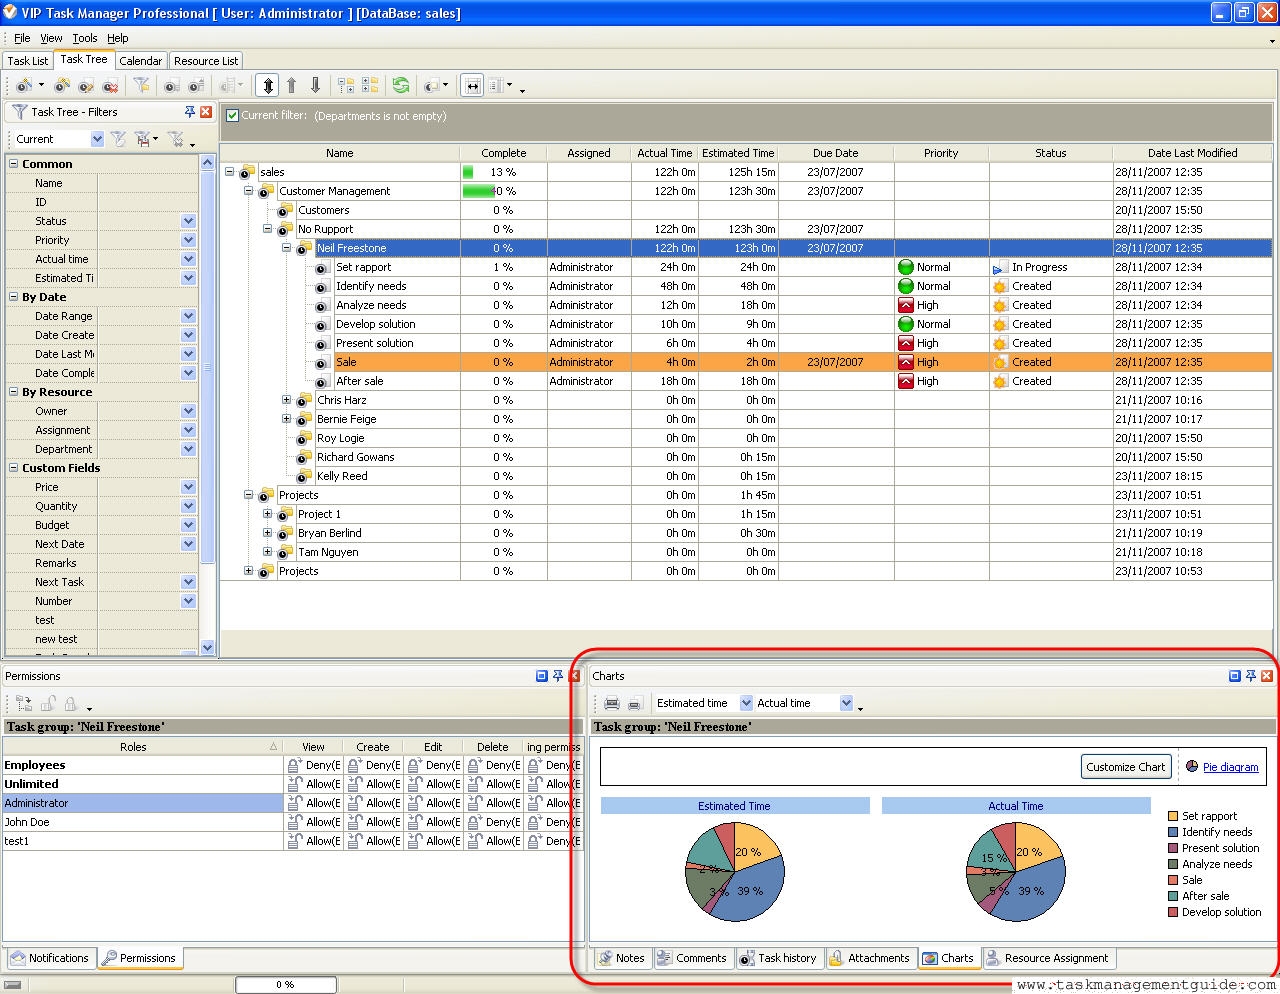Switch to the Task List tab
The width and height of the screenshot is (1280, 994).
pyautogui.click(x=27, y=61)
